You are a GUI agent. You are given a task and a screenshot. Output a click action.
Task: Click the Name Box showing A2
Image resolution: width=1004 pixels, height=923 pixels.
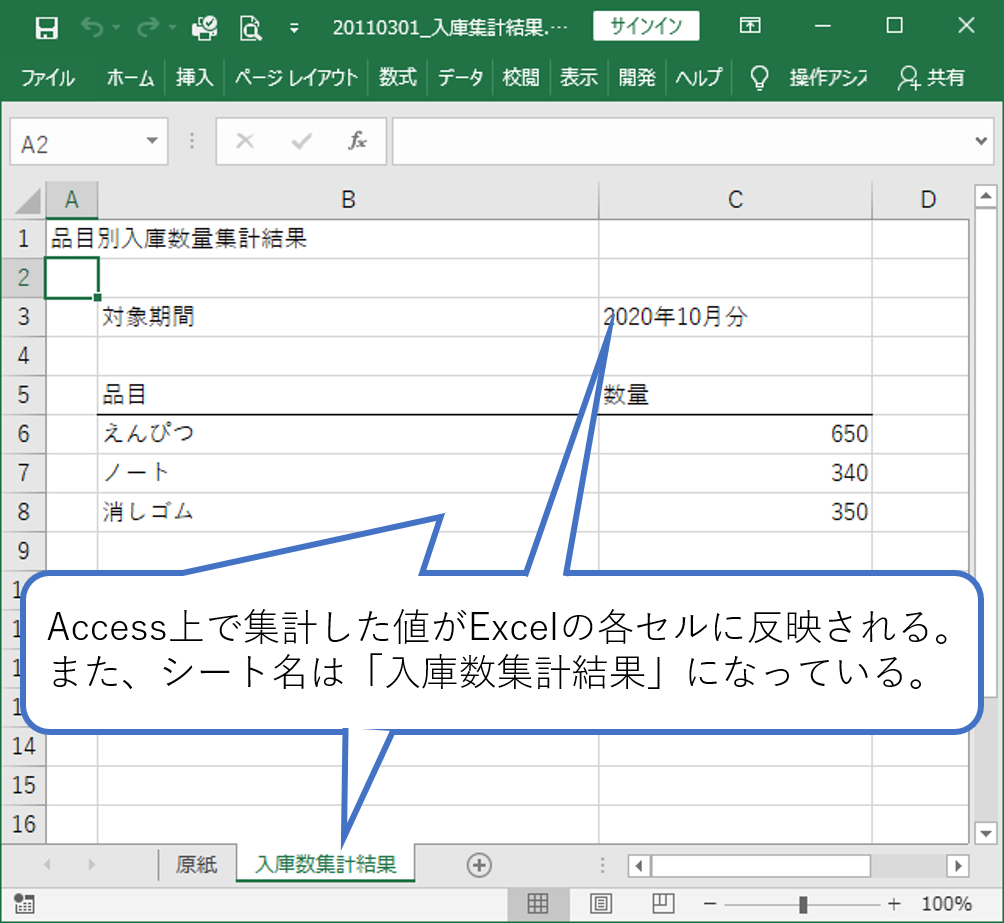(76, 142)
